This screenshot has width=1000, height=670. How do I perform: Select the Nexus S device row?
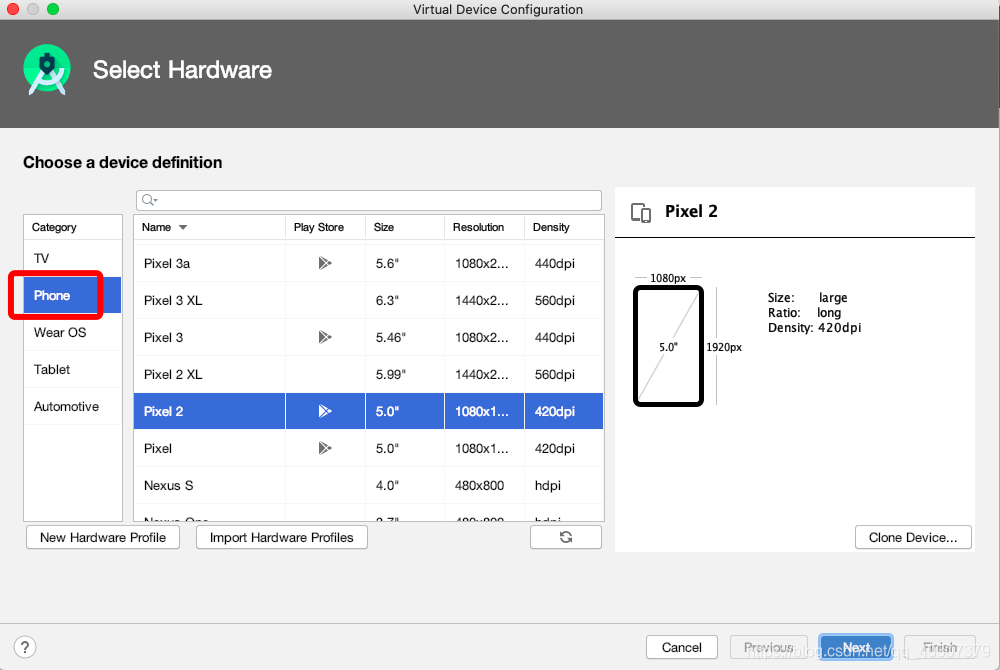pos(369,485)
